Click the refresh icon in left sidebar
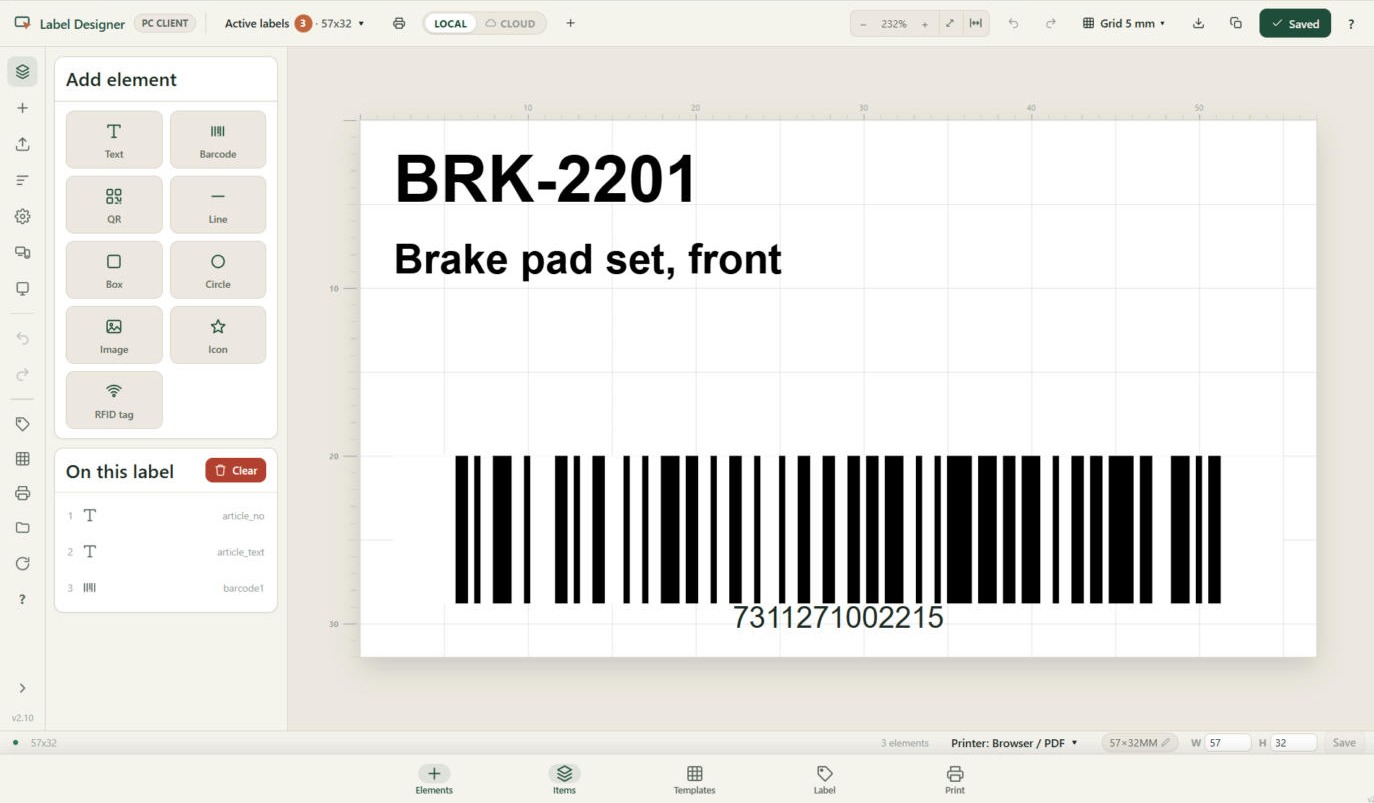This screenshot has width=1374, height=803. 22,564
